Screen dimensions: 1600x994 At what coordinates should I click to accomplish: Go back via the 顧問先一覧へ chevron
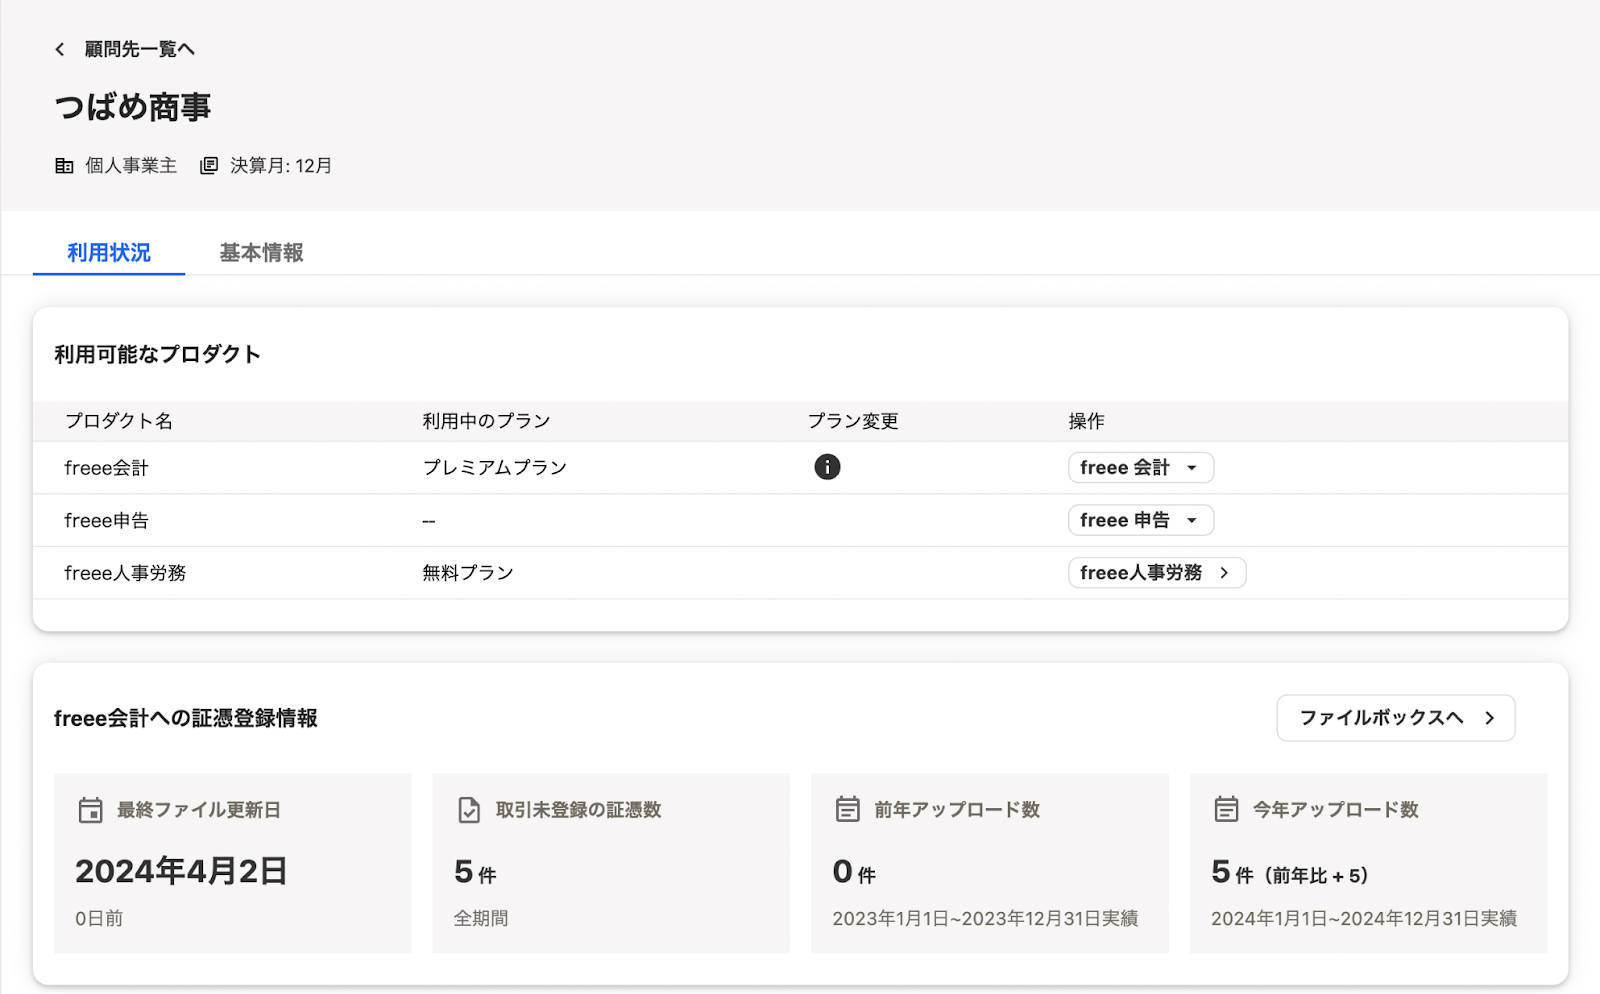coord(60,49)
